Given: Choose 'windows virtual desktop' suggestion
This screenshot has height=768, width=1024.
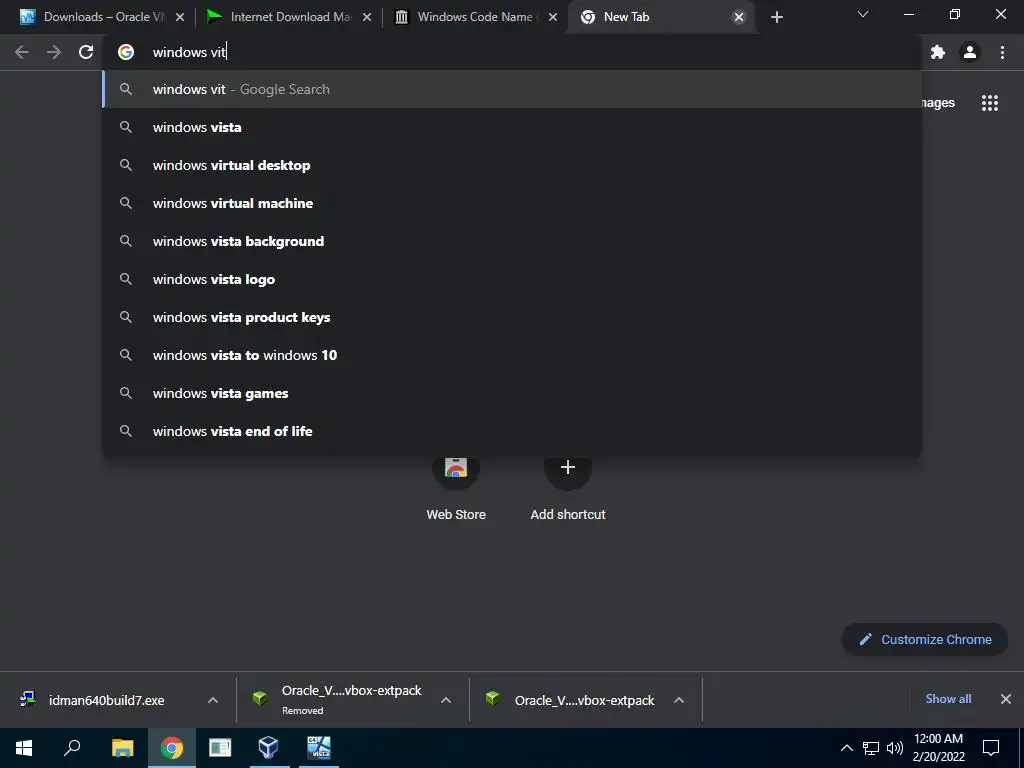Looking at the screenshot, I should [511, 165].
